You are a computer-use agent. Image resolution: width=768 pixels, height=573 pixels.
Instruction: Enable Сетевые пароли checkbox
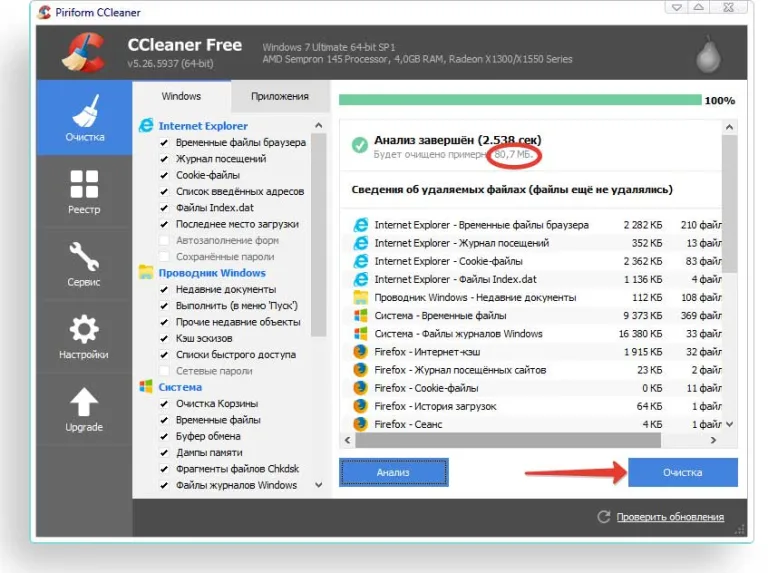coord(164,371)
